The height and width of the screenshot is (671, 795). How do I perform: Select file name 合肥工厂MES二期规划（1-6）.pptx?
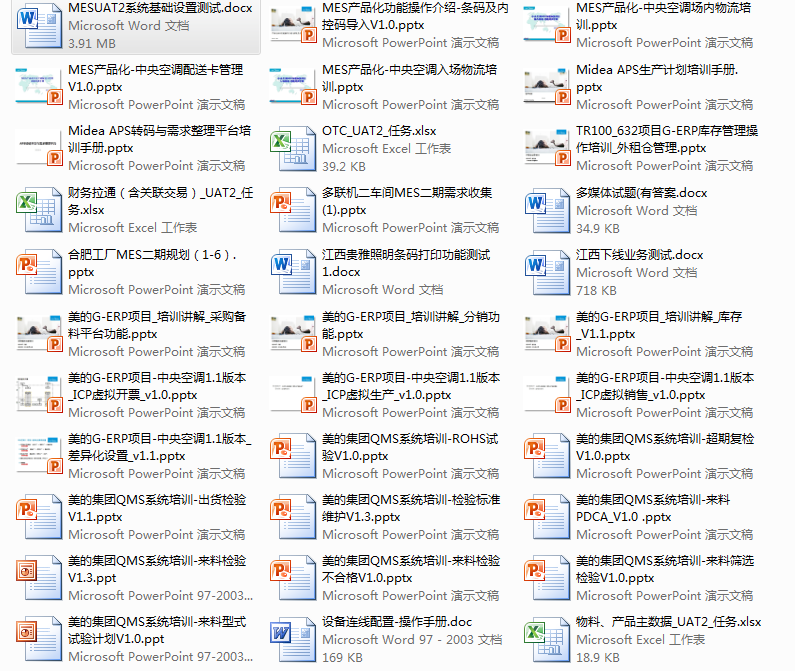coord(152,263)
